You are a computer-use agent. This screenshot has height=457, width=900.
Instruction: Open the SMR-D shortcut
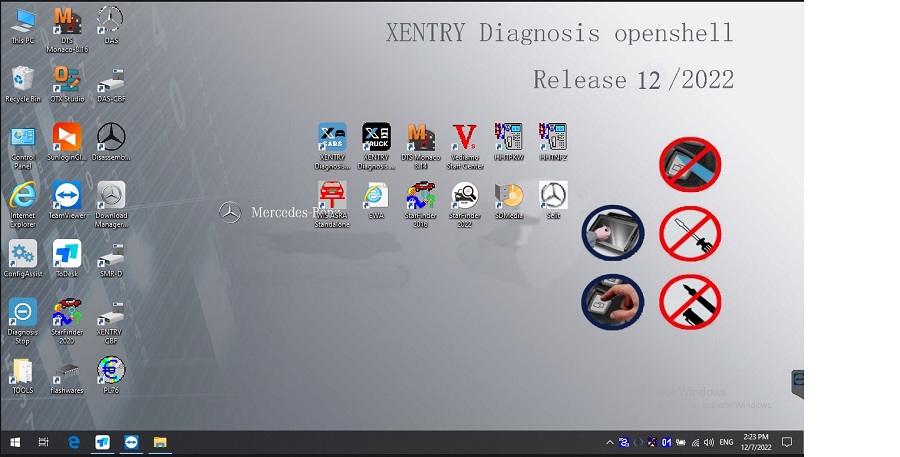111,259
